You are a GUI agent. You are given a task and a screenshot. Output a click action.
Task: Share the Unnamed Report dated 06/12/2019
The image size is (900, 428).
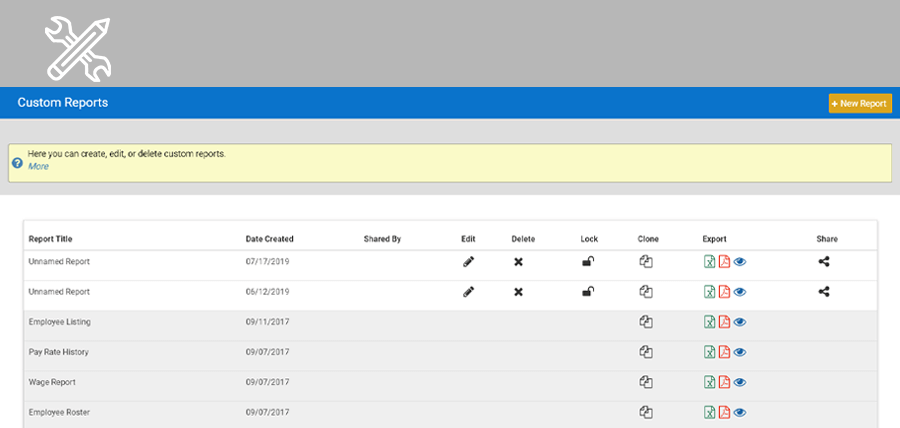[824, 292]
